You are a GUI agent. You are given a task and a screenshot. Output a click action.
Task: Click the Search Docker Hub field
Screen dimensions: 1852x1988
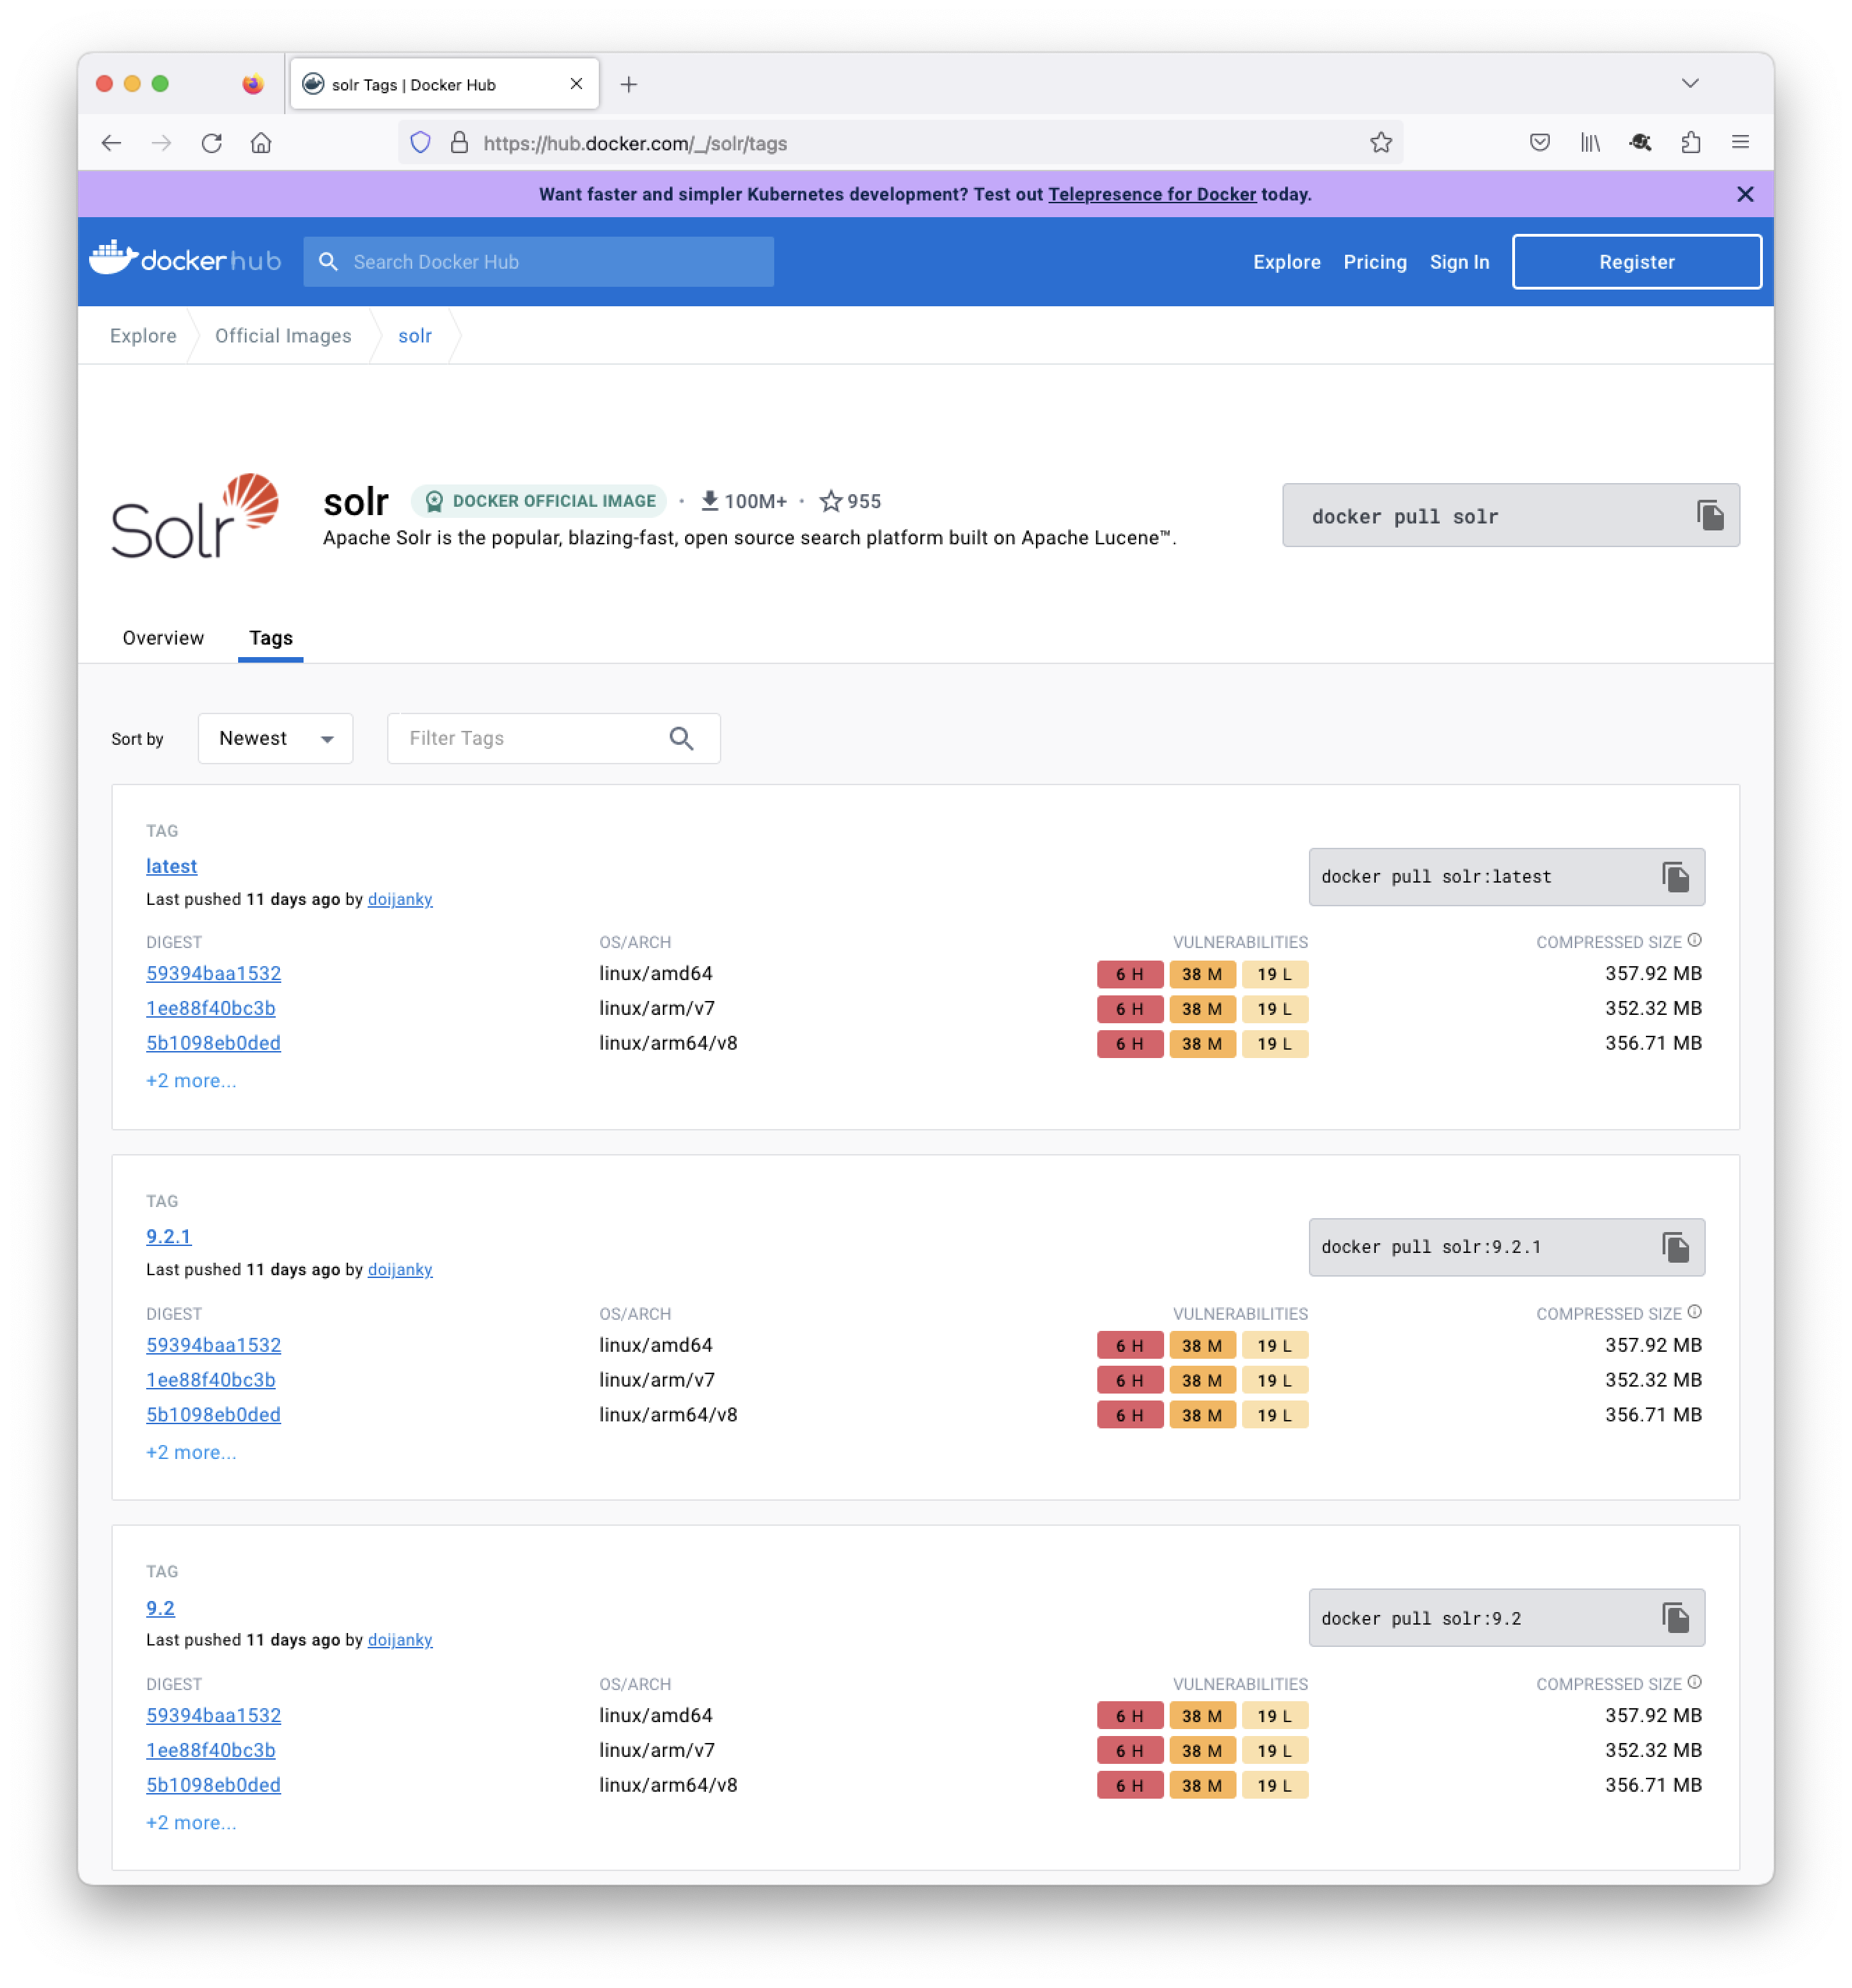tap(540, 262)
